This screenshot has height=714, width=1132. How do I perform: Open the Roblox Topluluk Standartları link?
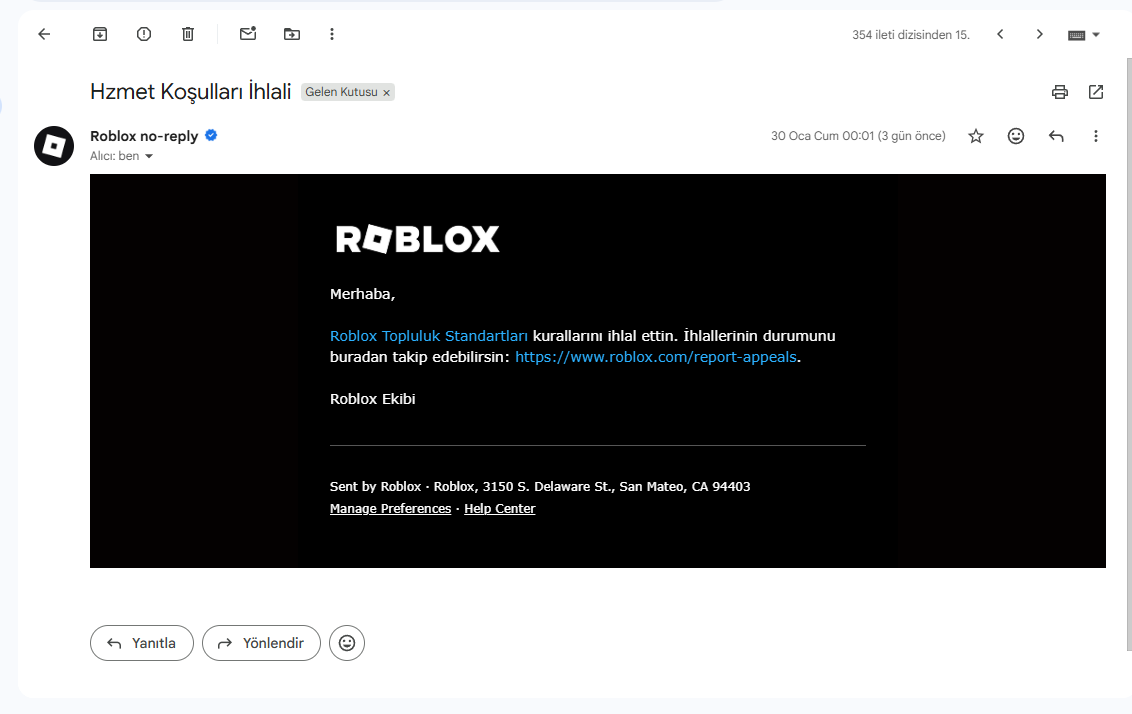(x=429, y=336)
